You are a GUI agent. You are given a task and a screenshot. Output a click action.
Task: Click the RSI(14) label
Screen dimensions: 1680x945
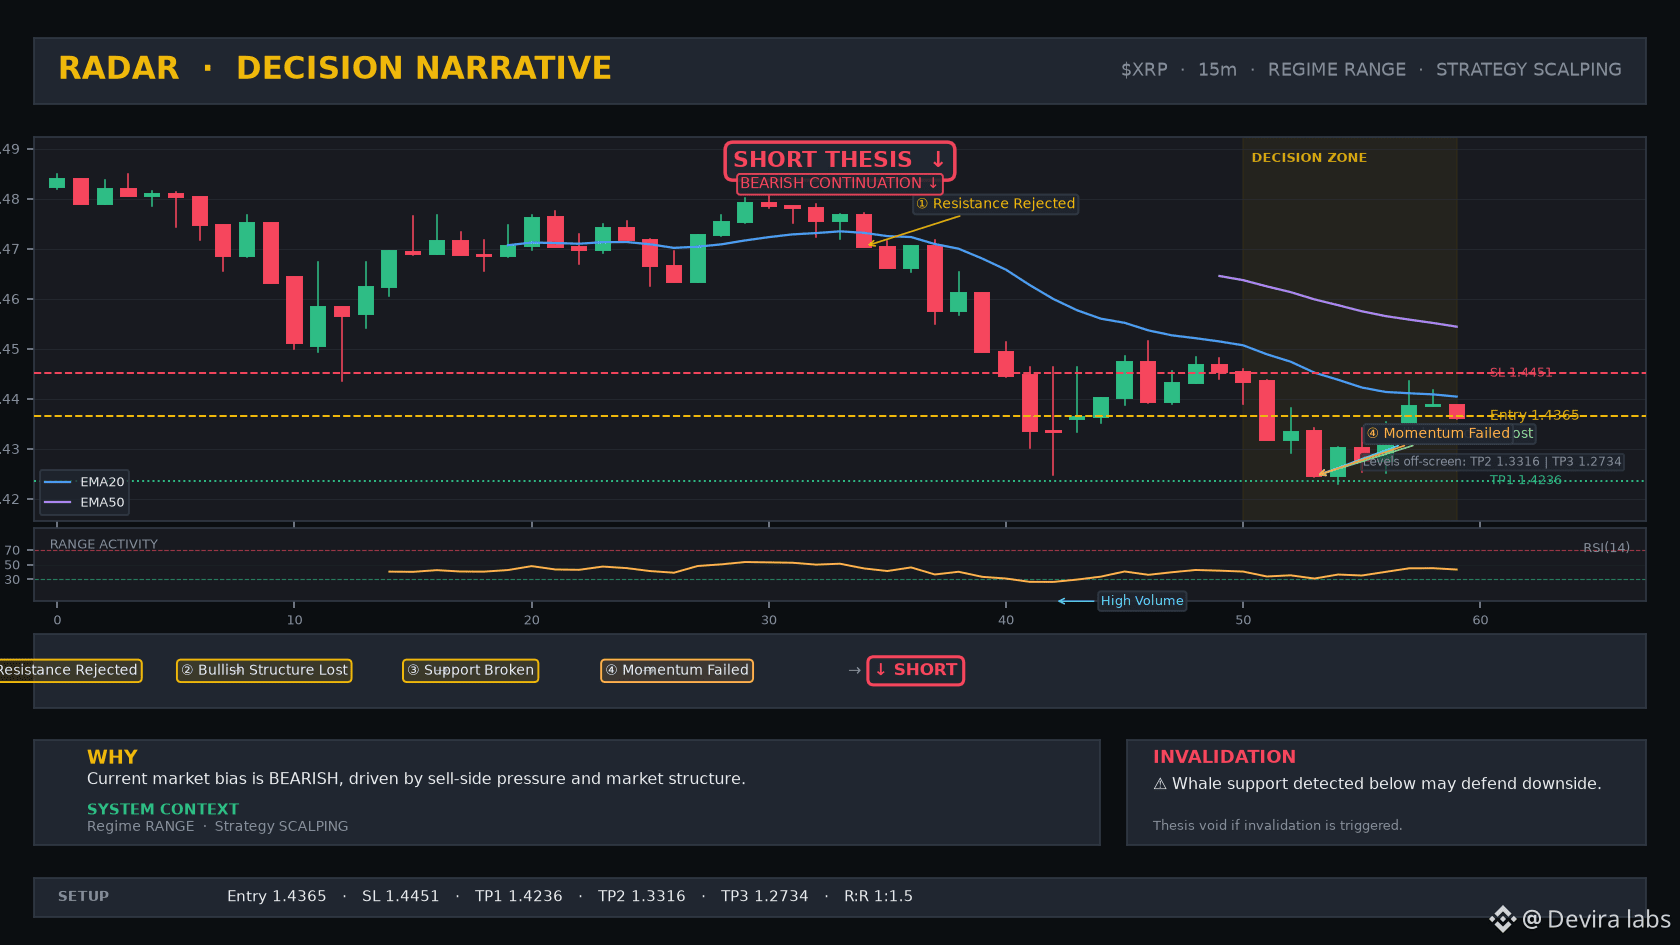1606,548
